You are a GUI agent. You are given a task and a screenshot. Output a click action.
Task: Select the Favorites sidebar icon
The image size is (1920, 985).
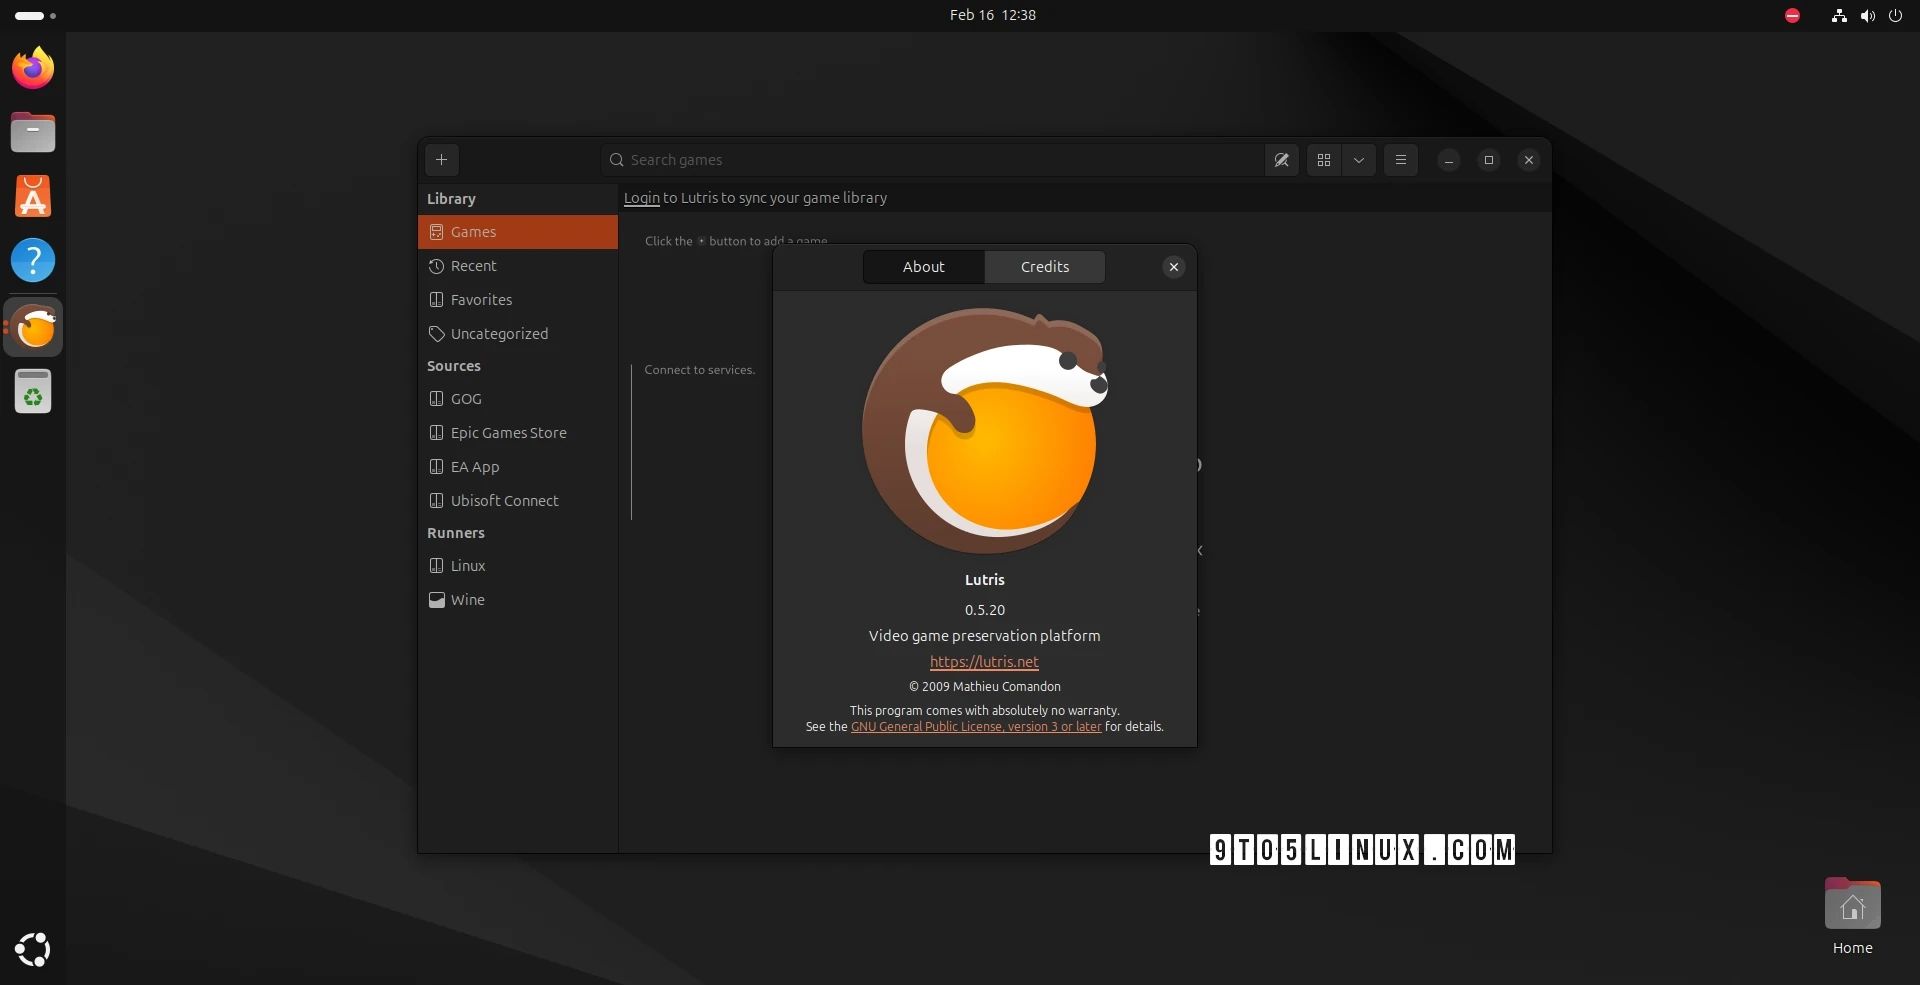[x=437, y=299]
